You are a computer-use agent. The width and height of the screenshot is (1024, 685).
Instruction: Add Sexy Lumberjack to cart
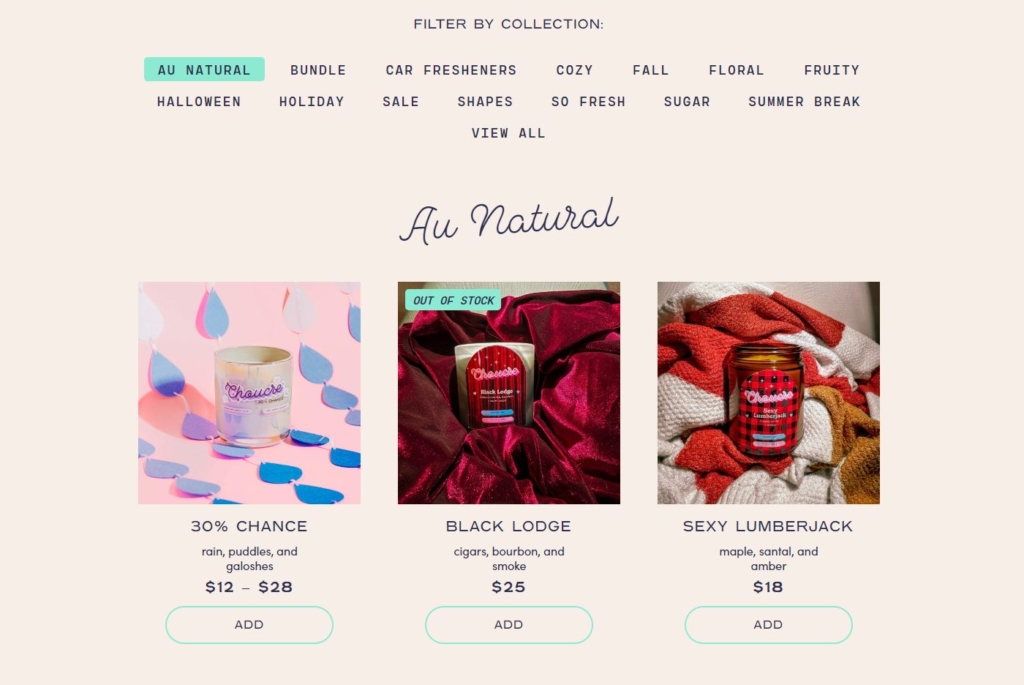768,625
